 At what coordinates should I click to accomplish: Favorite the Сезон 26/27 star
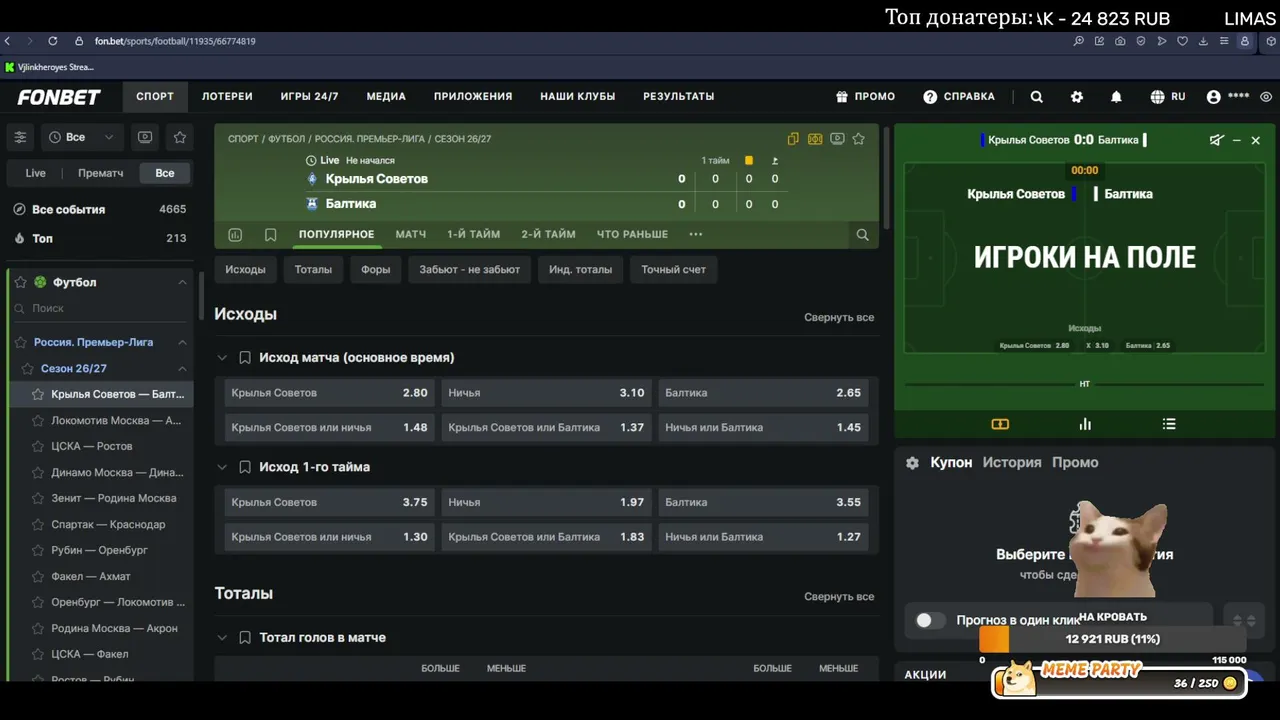pos(28,369)
